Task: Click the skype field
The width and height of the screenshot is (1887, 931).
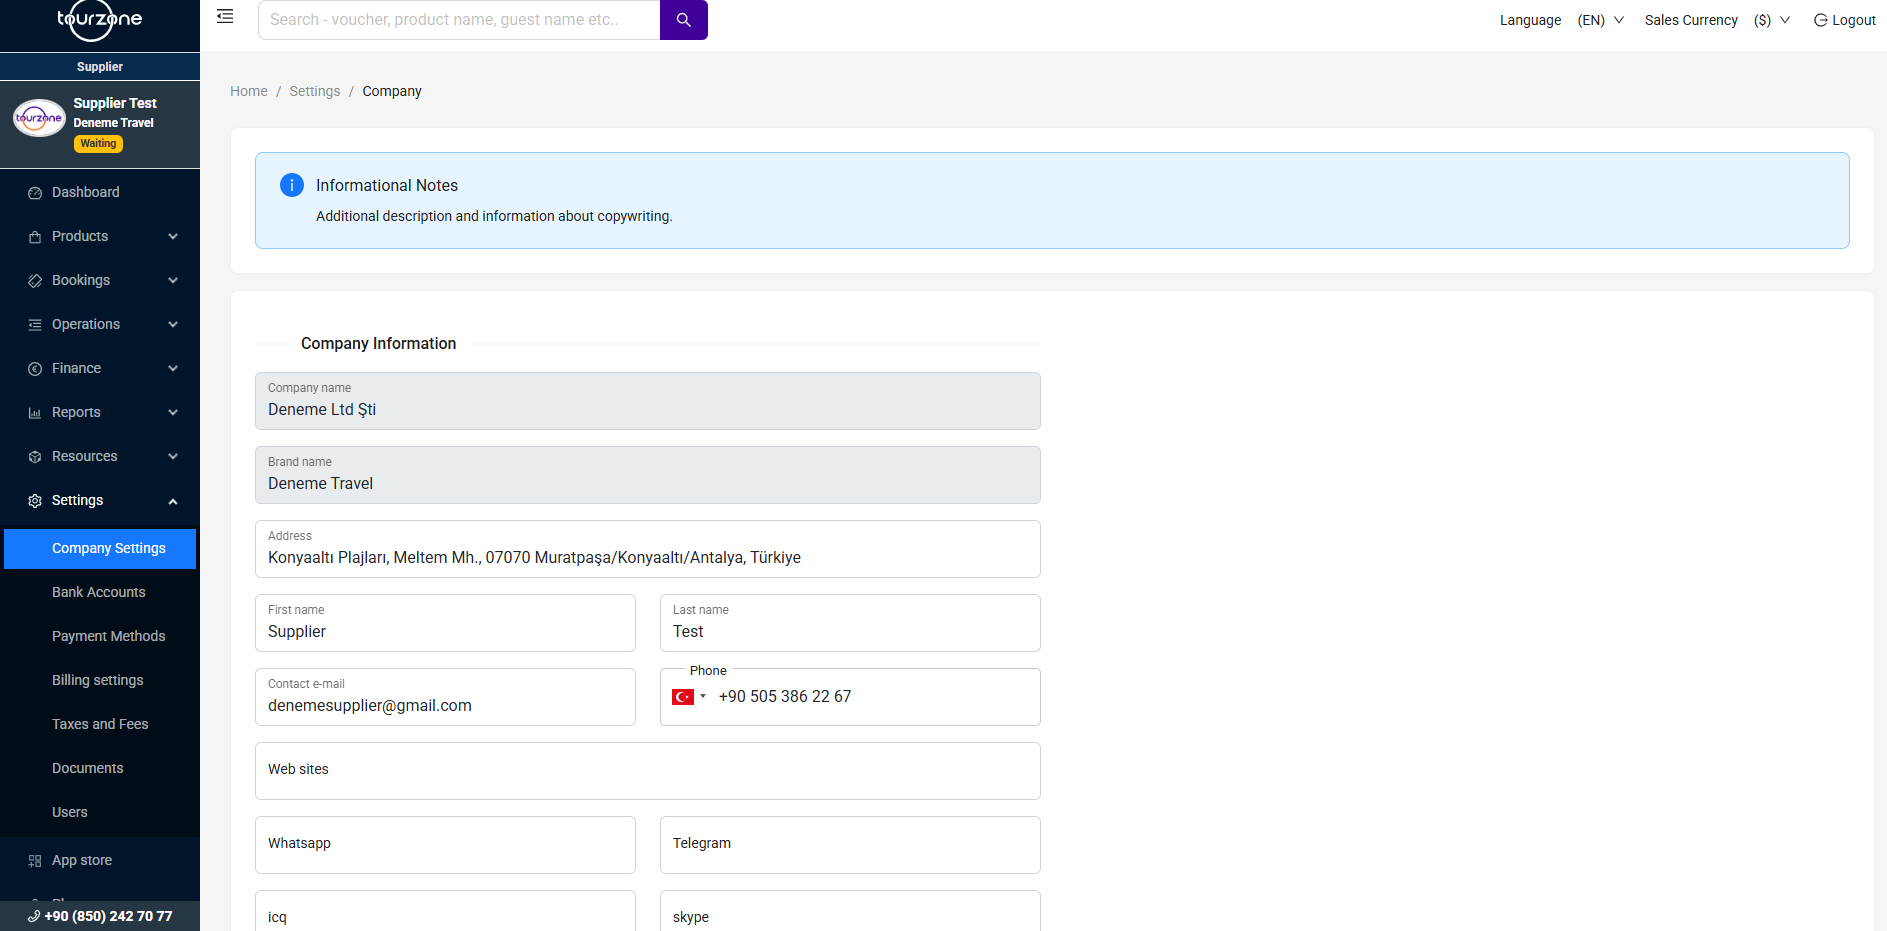Action: point(850,911)
